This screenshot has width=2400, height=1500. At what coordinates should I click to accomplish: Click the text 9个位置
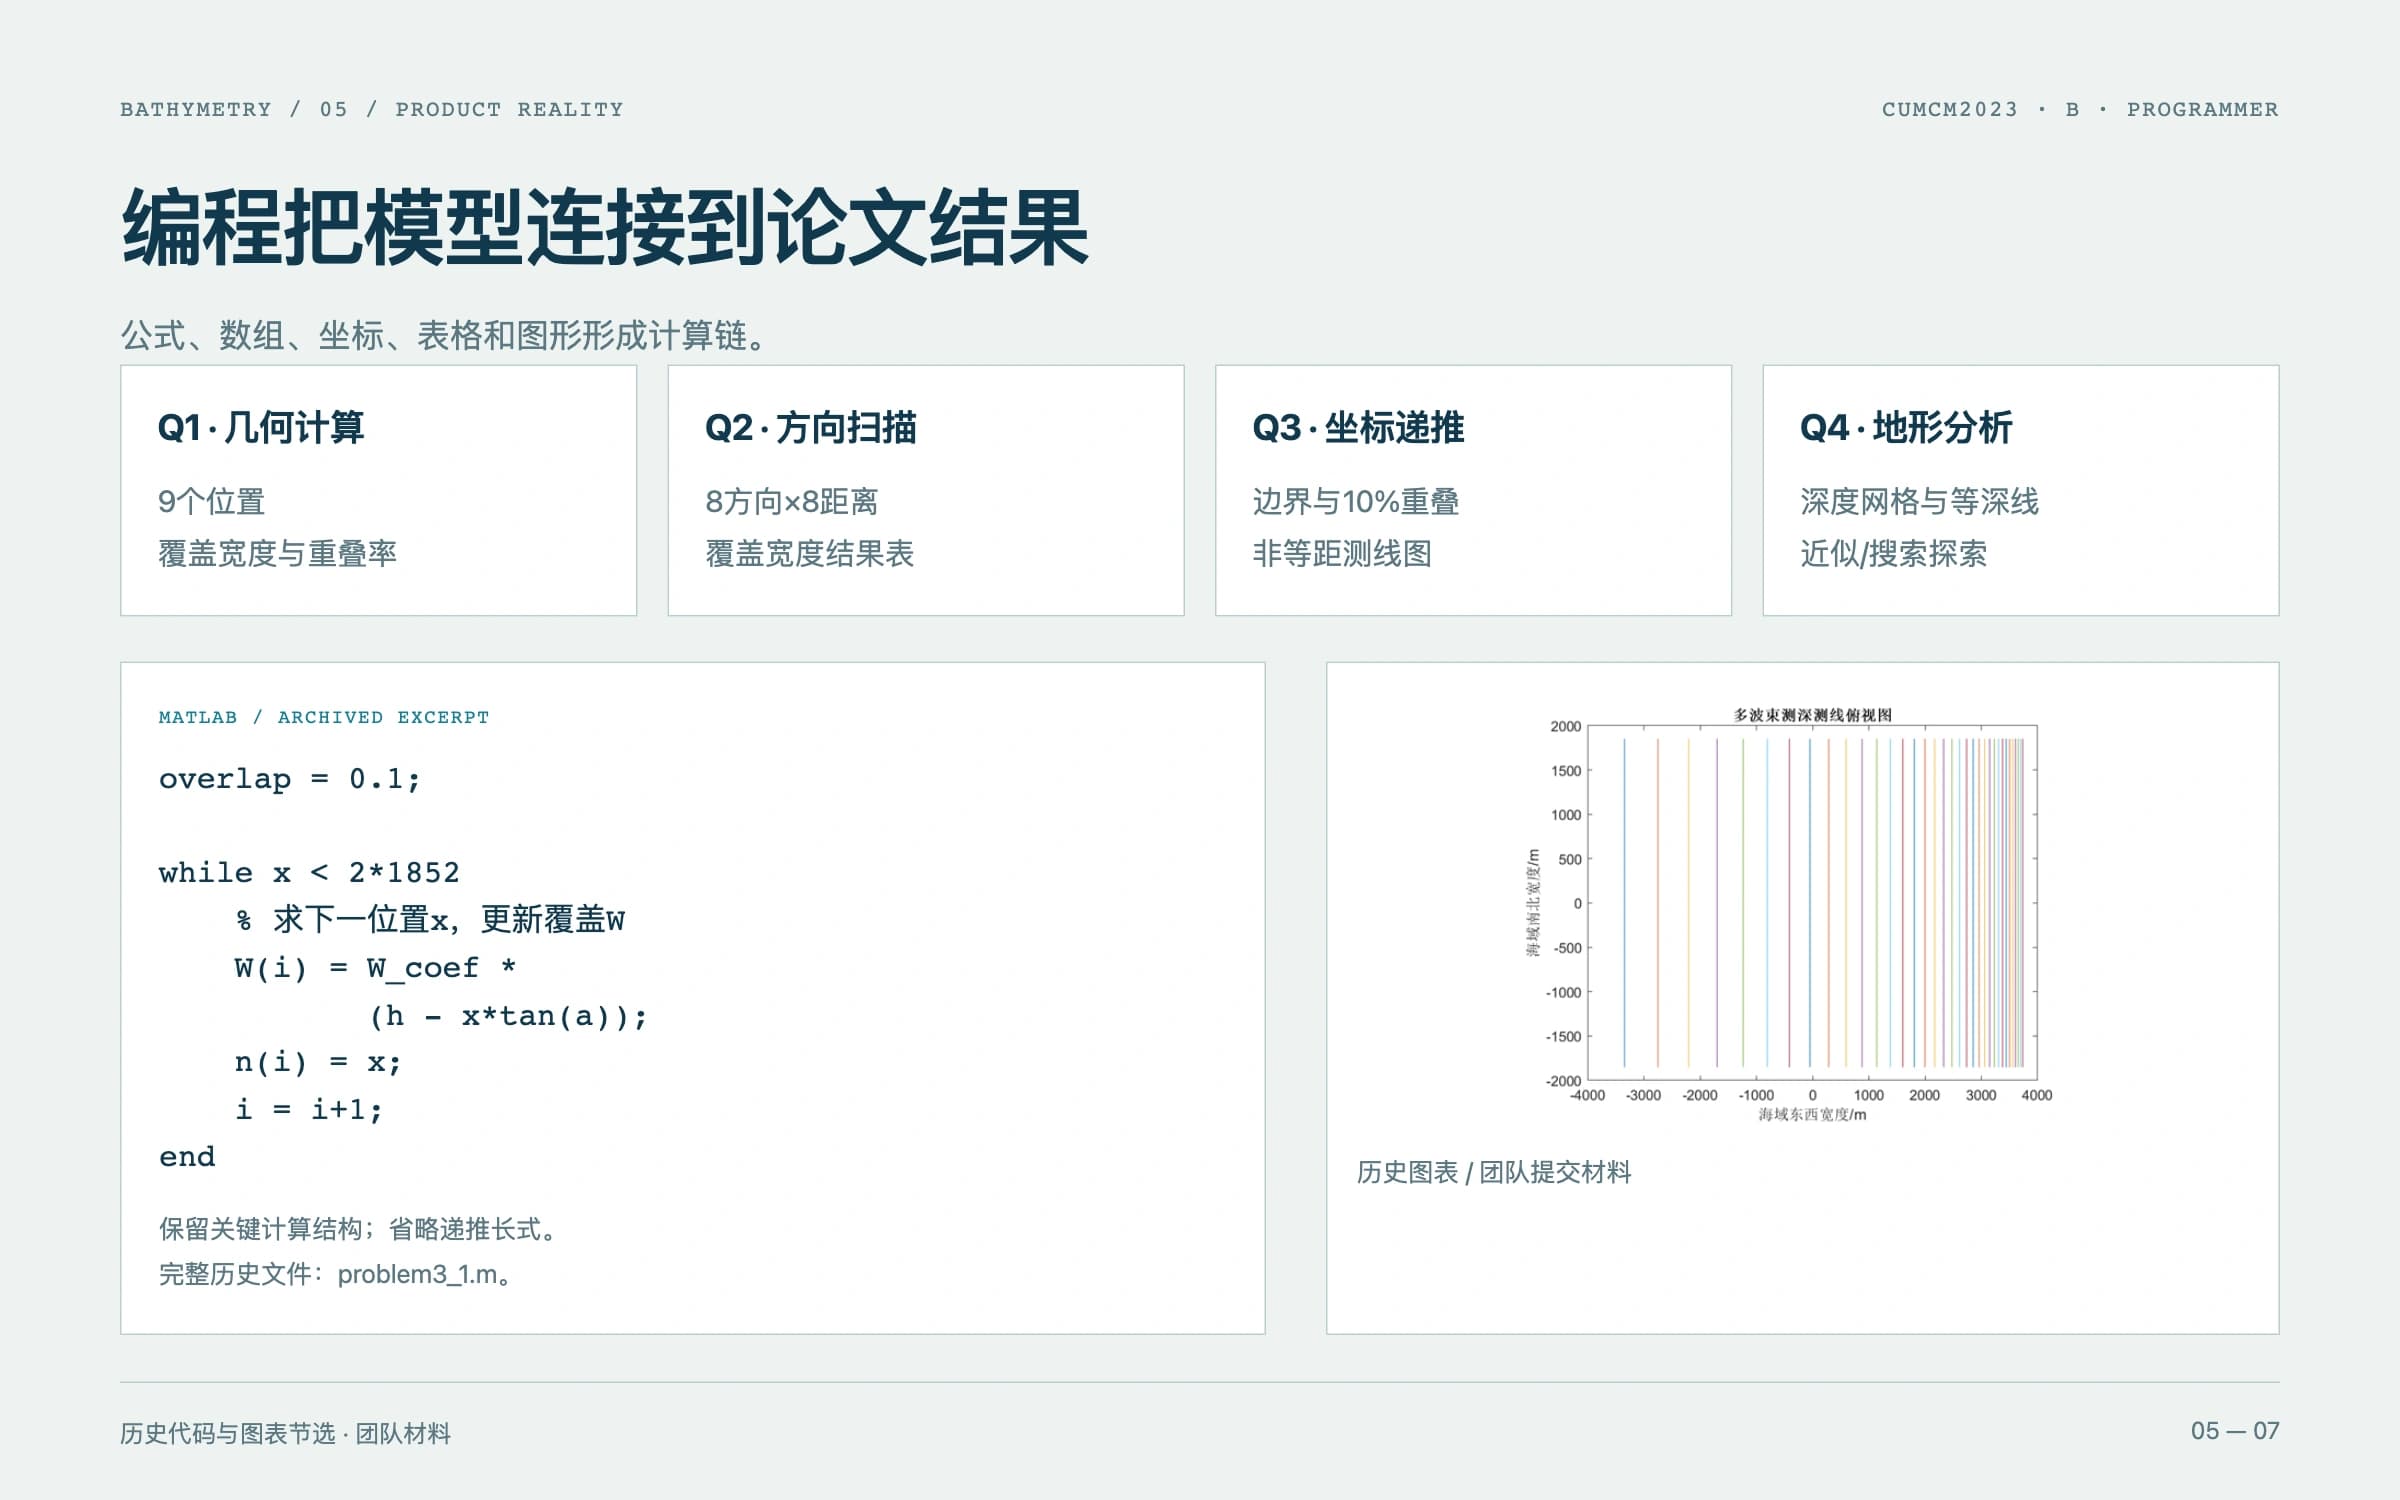coord(211,501)
